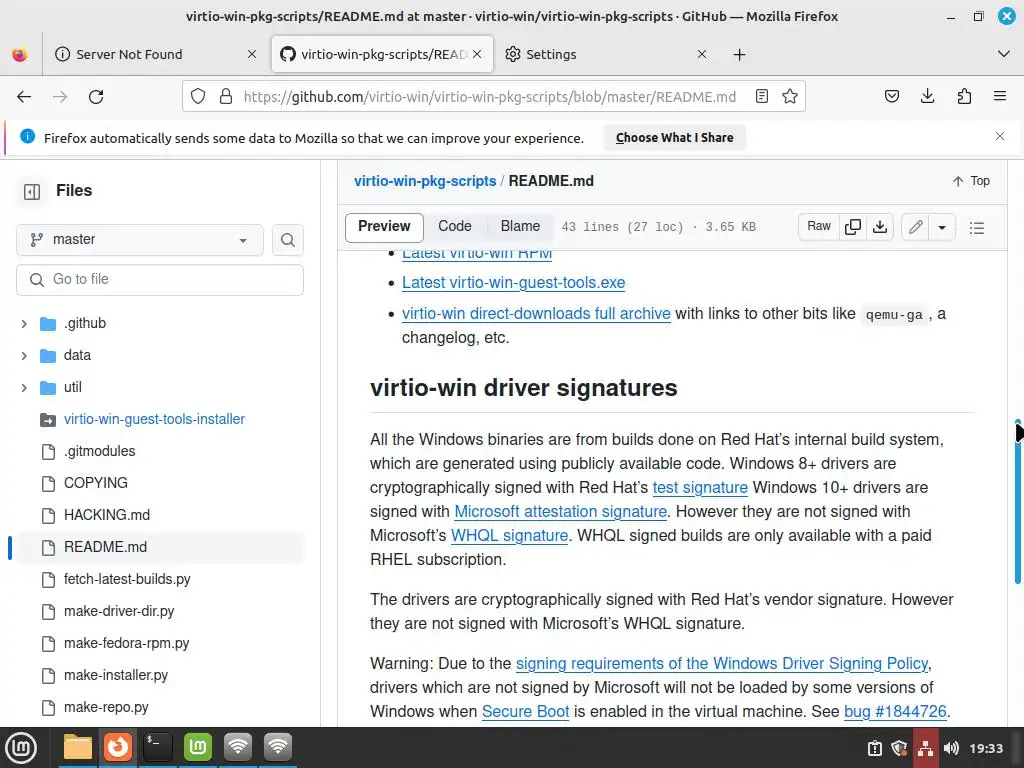Switch to the Code view tab
The height and width of the screenshot is (768, 1024).
point(455,227)
